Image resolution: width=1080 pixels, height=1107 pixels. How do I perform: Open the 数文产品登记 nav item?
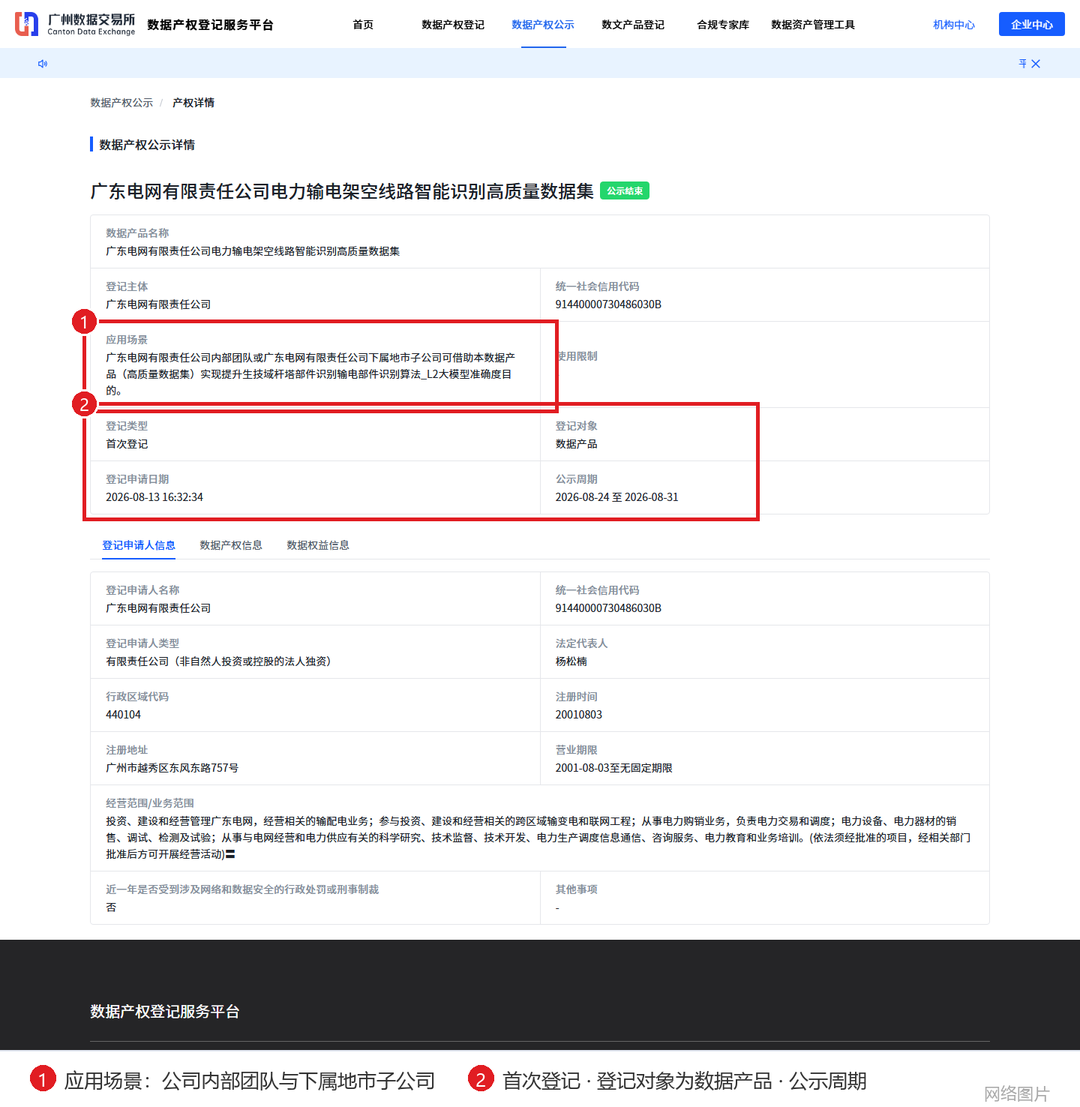tap(632, 25)
